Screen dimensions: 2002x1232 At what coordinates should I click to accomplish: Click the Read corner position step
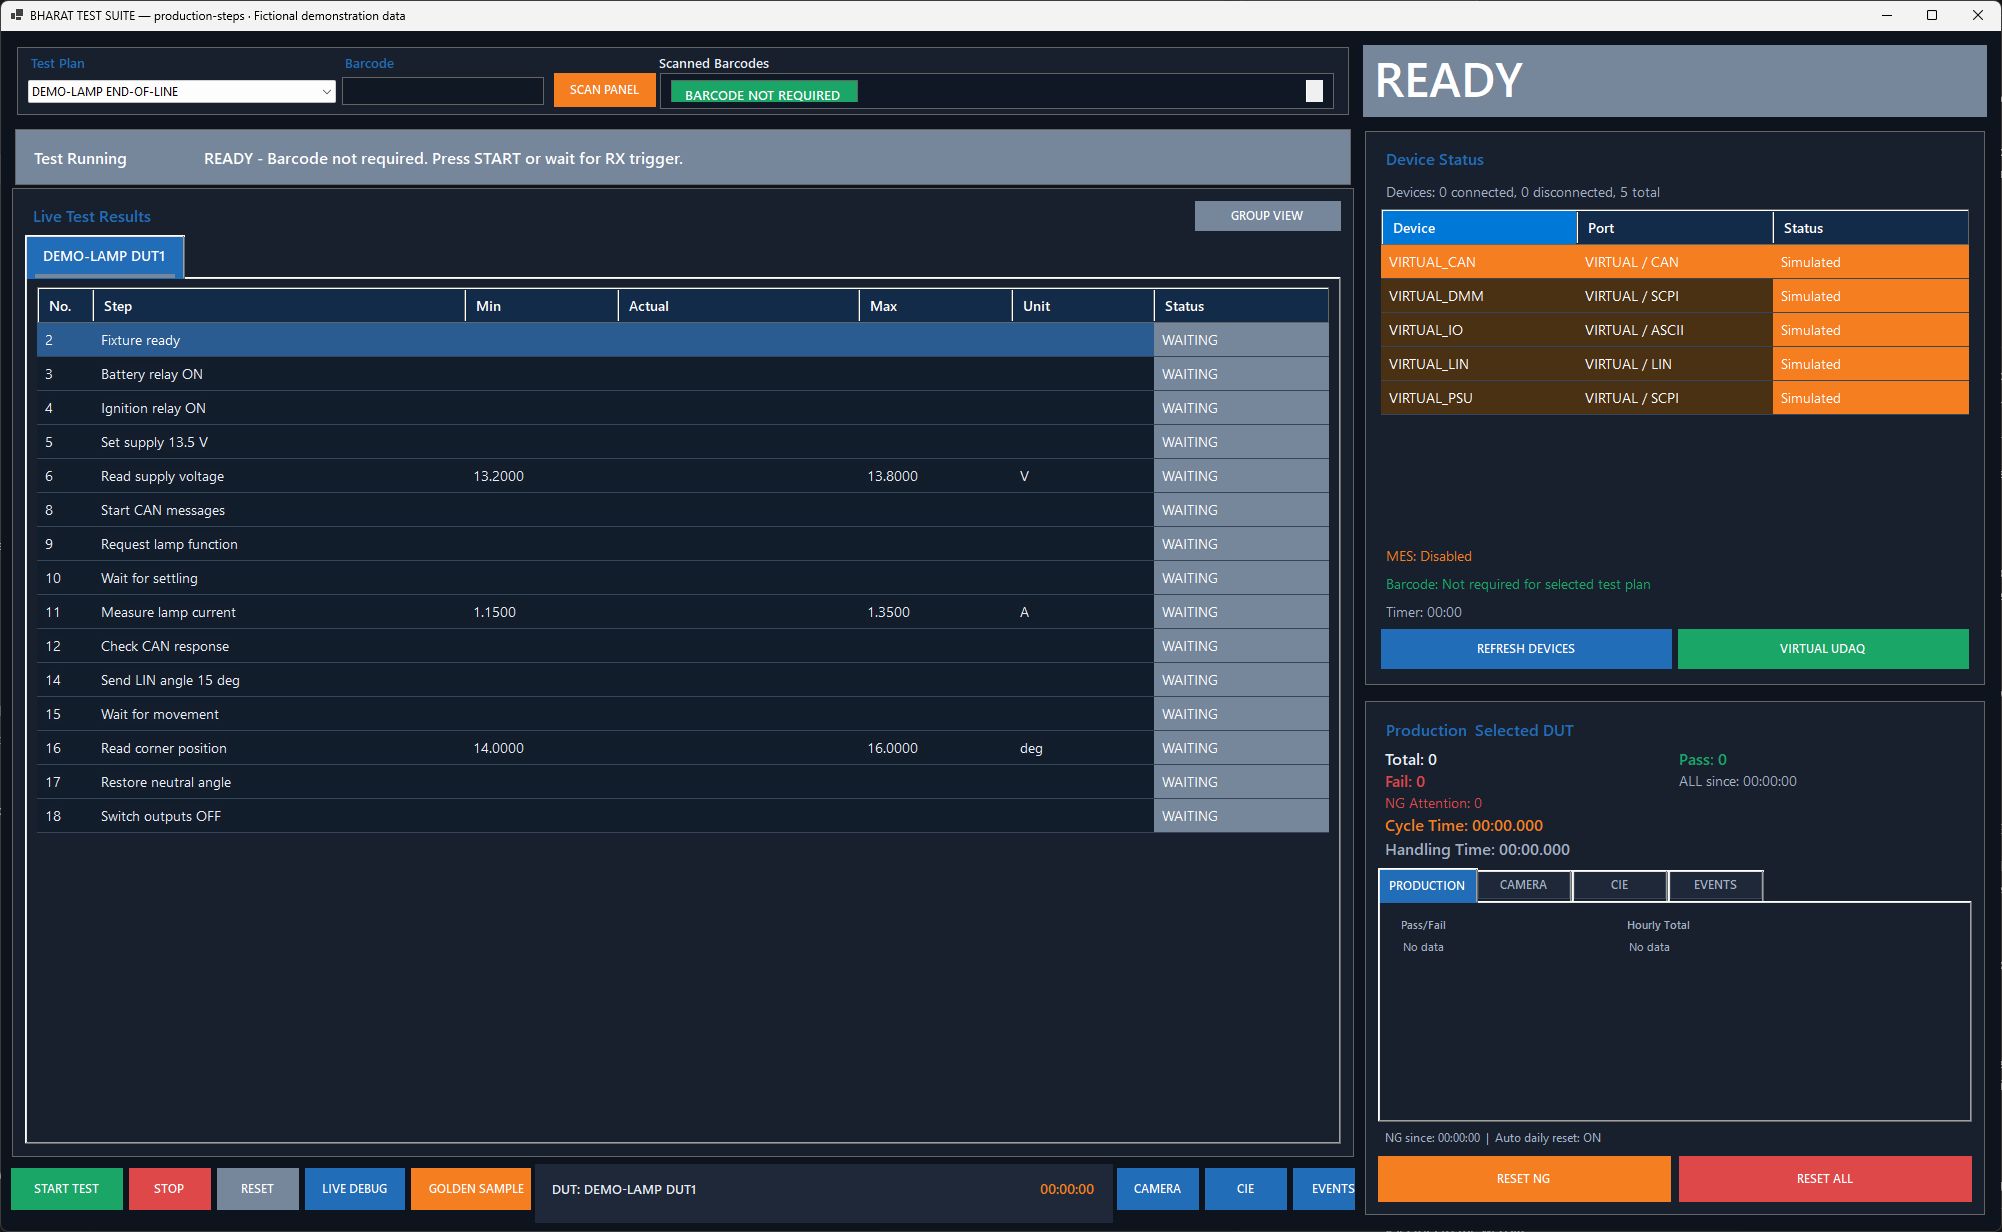[x=683, y=748]
